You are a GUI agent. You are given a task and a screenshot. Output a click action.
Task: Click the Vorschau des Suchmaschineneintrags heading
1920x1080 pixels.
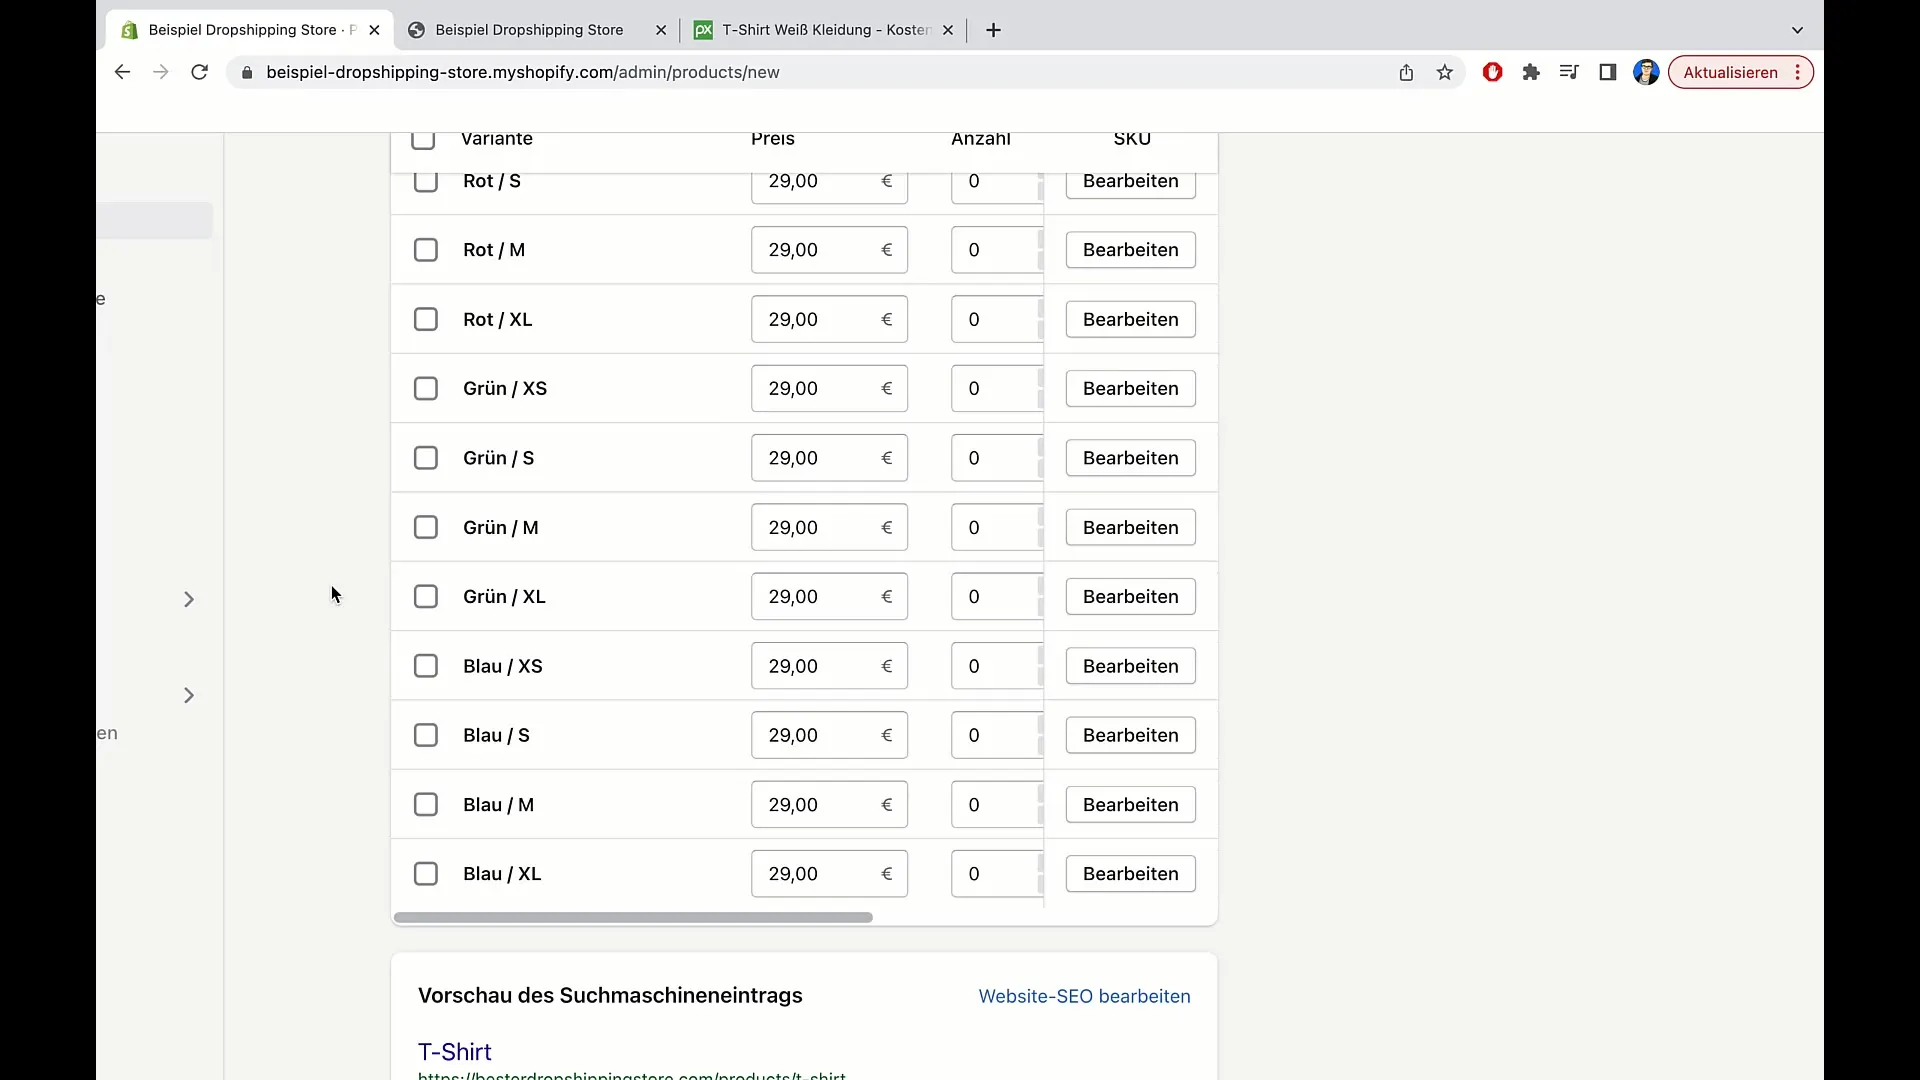coord(610,996)
